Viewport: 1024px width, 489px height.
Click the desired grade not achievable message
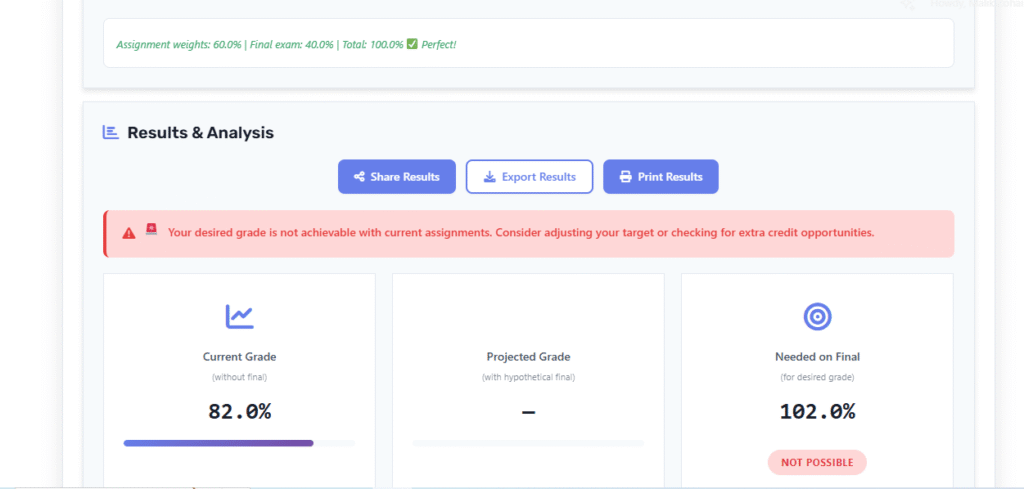(521, 233)
